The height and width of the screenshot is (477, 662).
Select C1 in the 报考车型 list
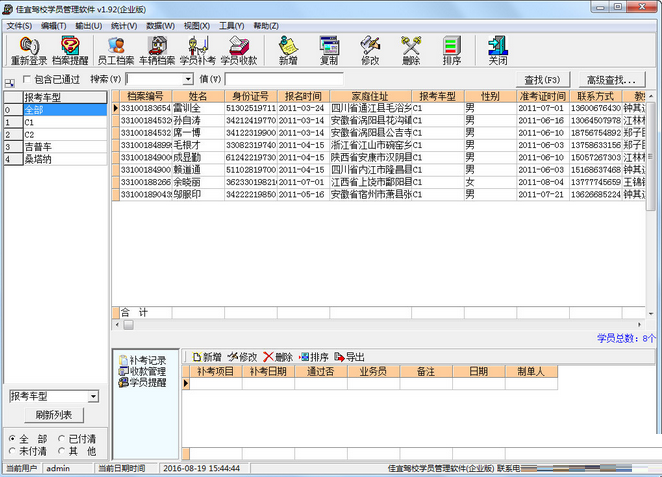[x=65, y=122]
